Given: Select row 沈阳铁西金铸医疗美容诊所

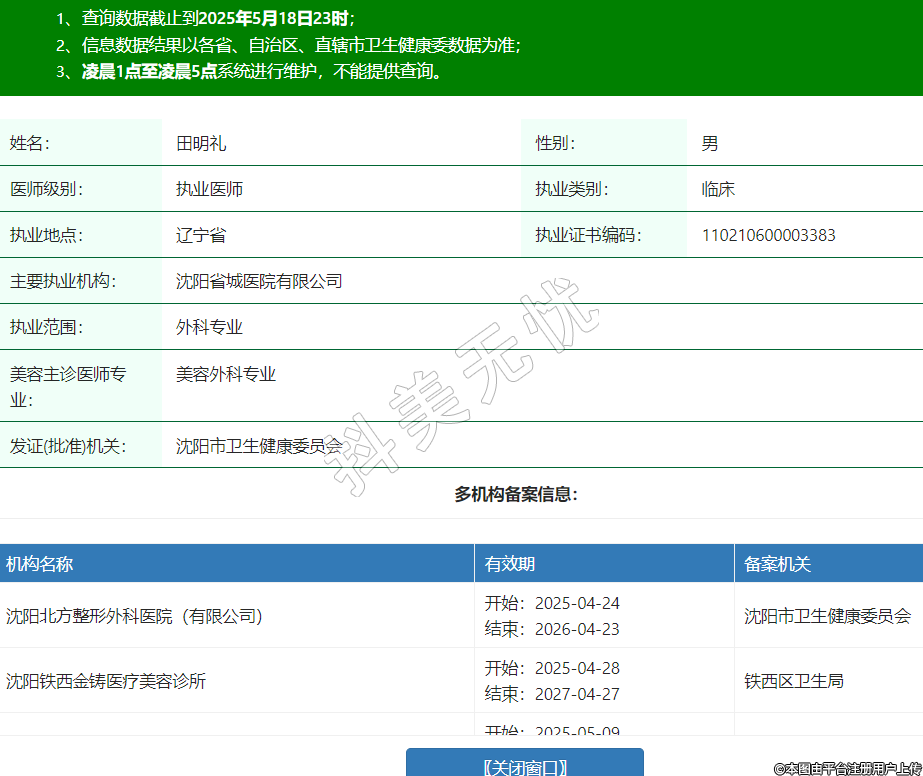Looking at the screenshot, I should pyautogui.click(x=106, y=681).
